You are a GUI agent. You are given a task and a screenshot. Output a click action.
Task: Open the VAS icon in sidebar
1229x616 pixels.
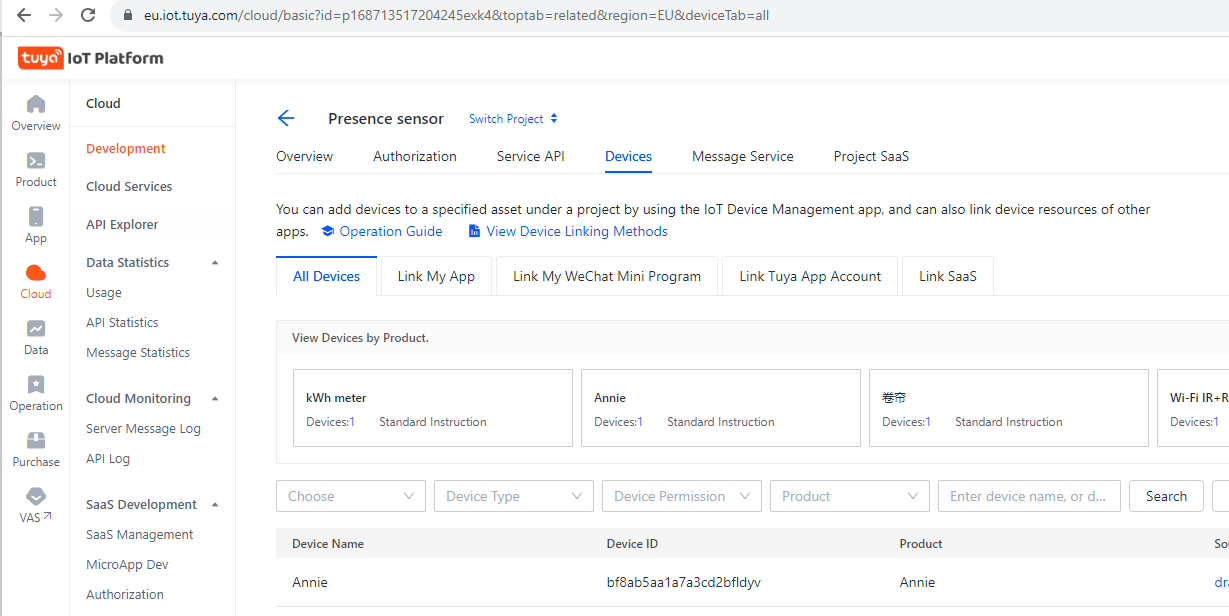point(36,496)
